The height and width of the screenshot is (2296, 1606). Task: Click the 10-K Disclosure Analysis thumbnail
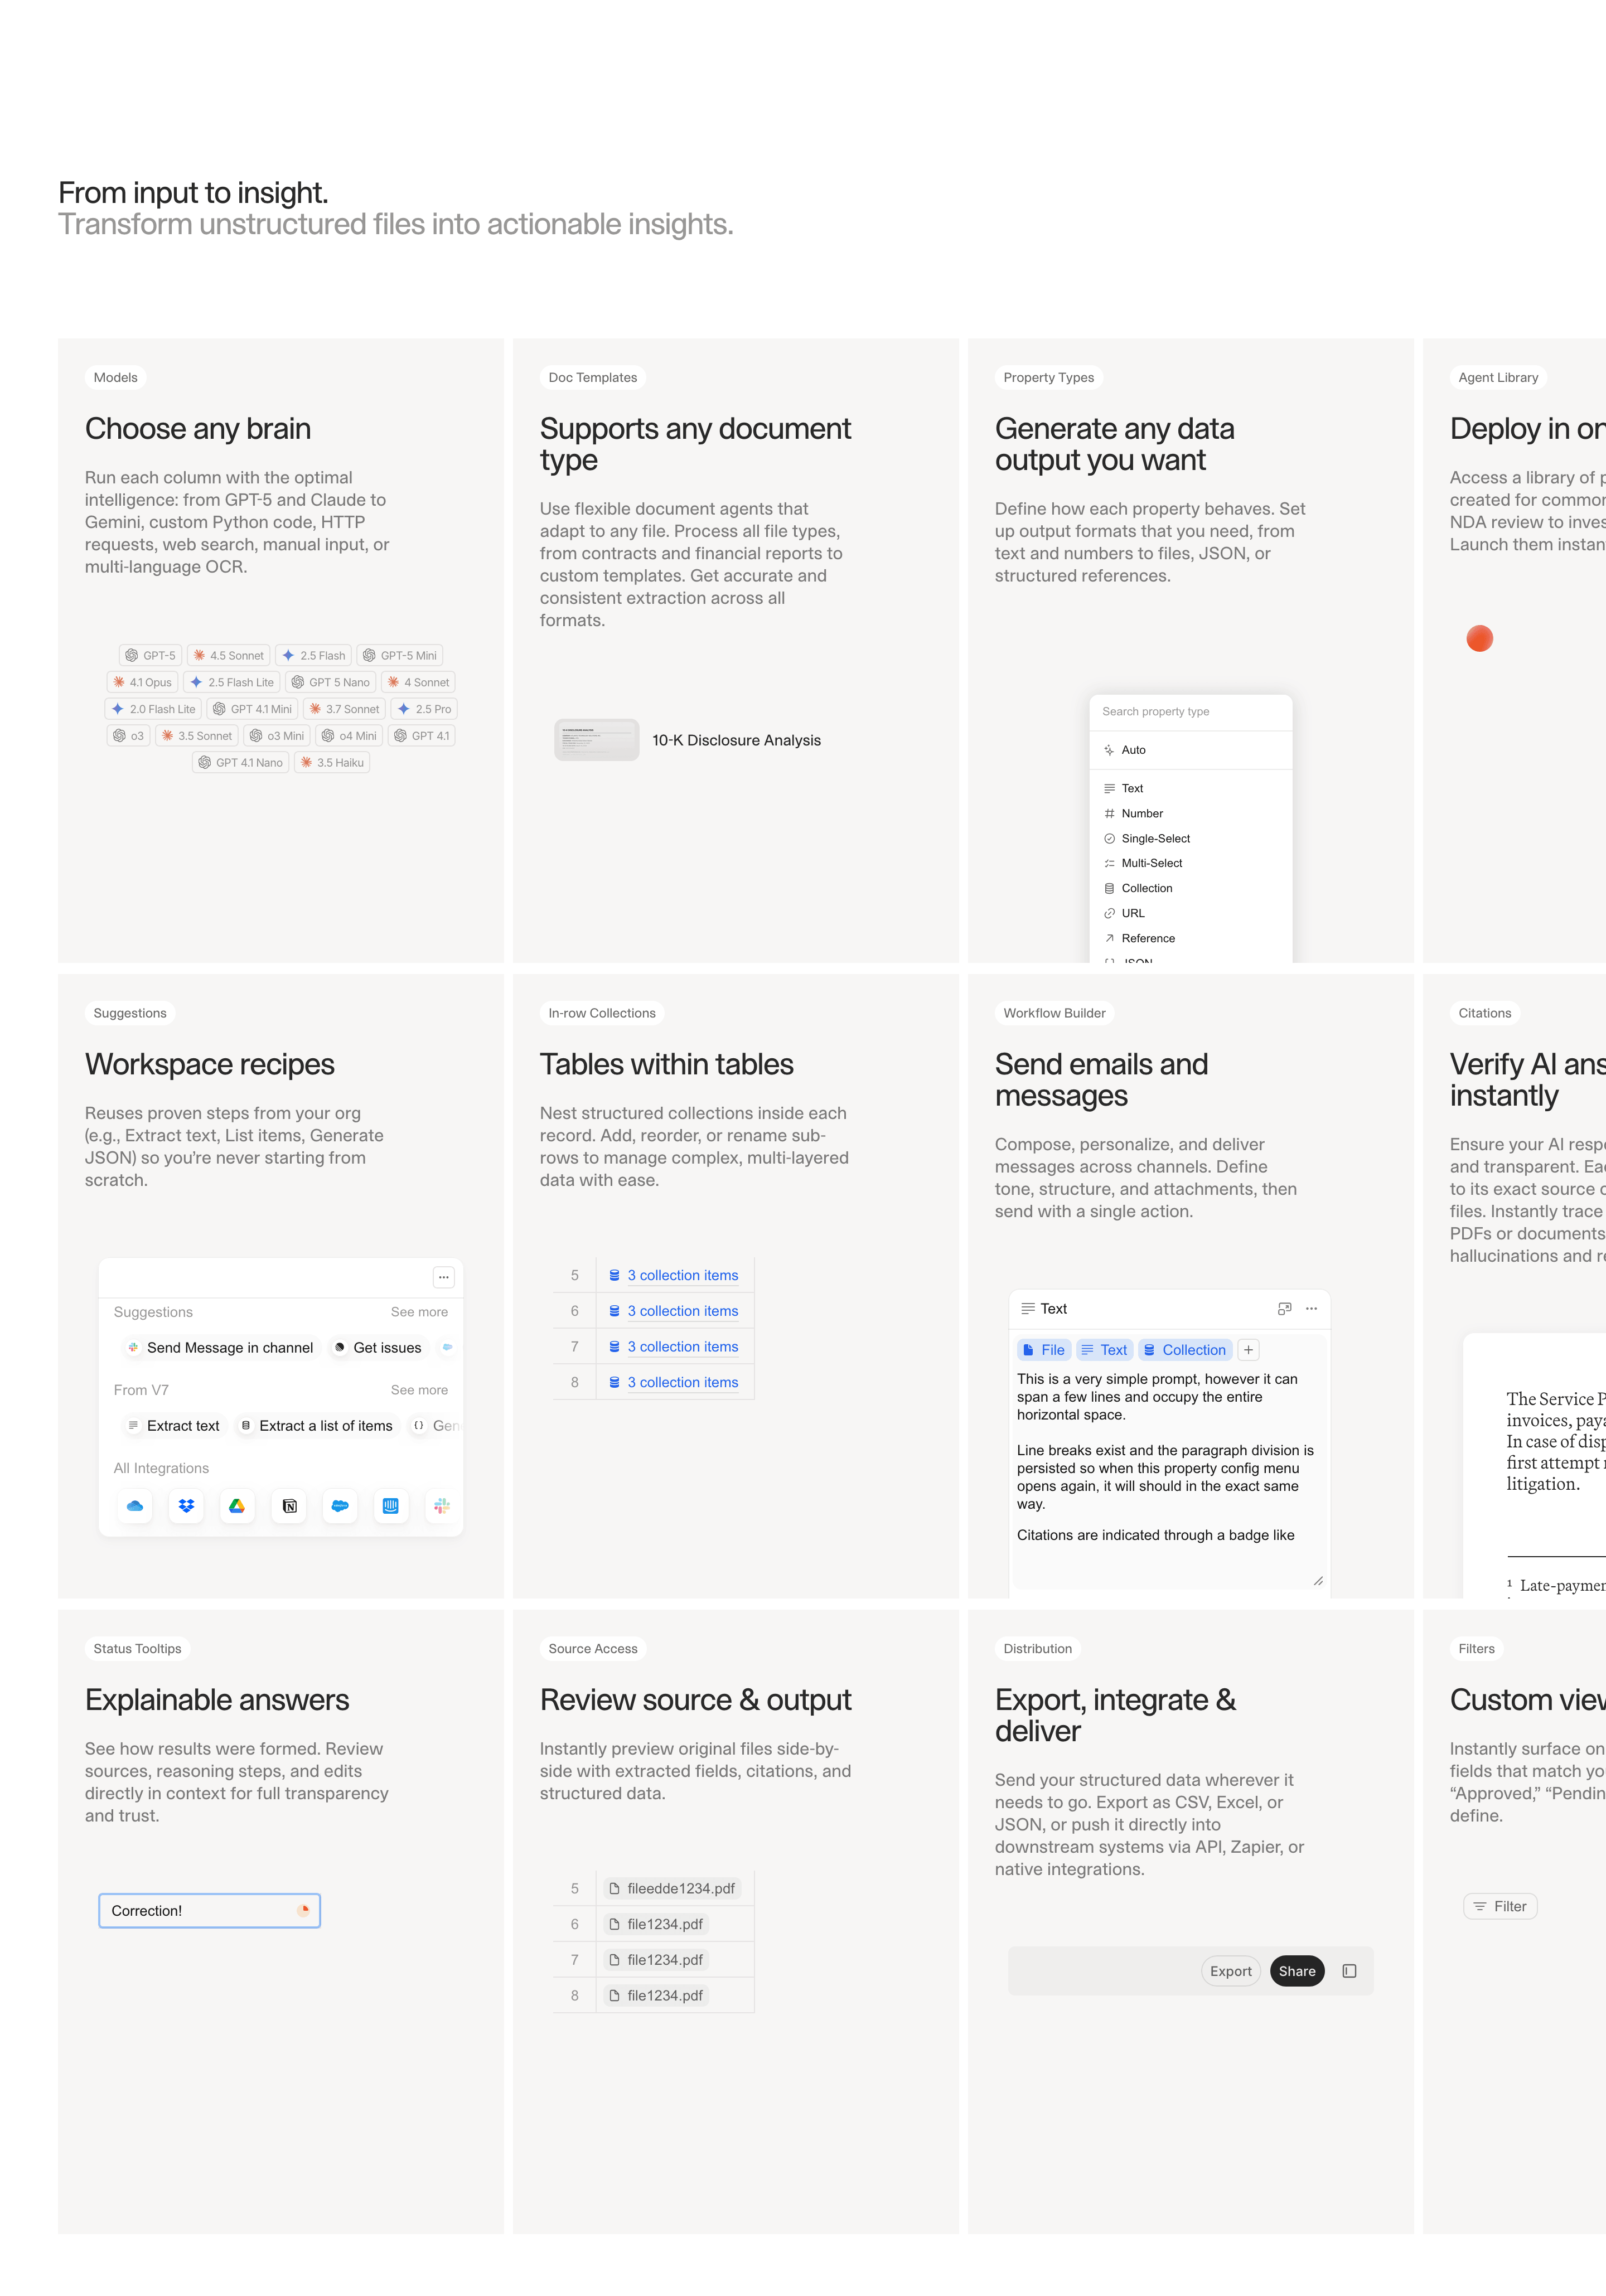coord(597,740)
